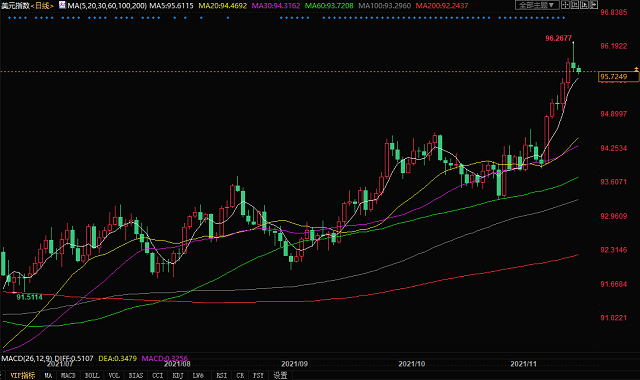
Task: Click the chart playback icon
Action: 584,5
